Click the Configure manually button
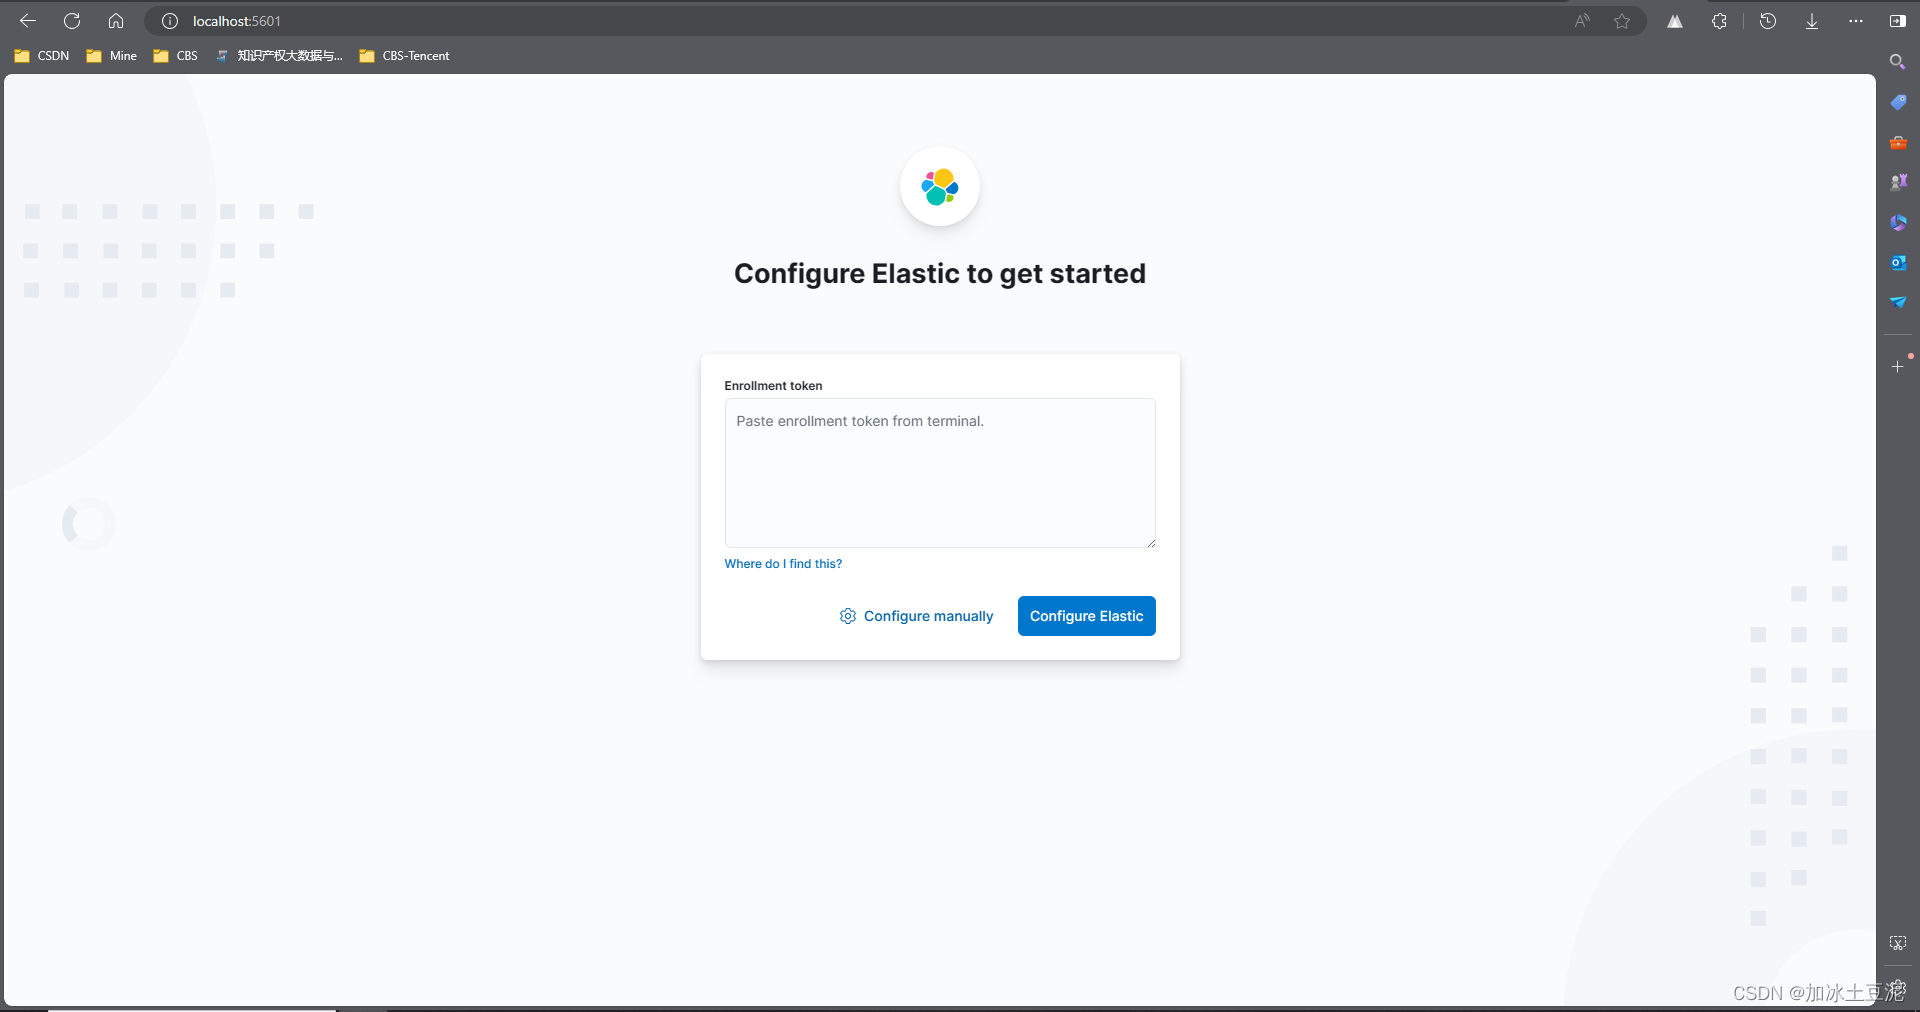The width and height of the screenshot is (1920, 1012). click(917, 616)
